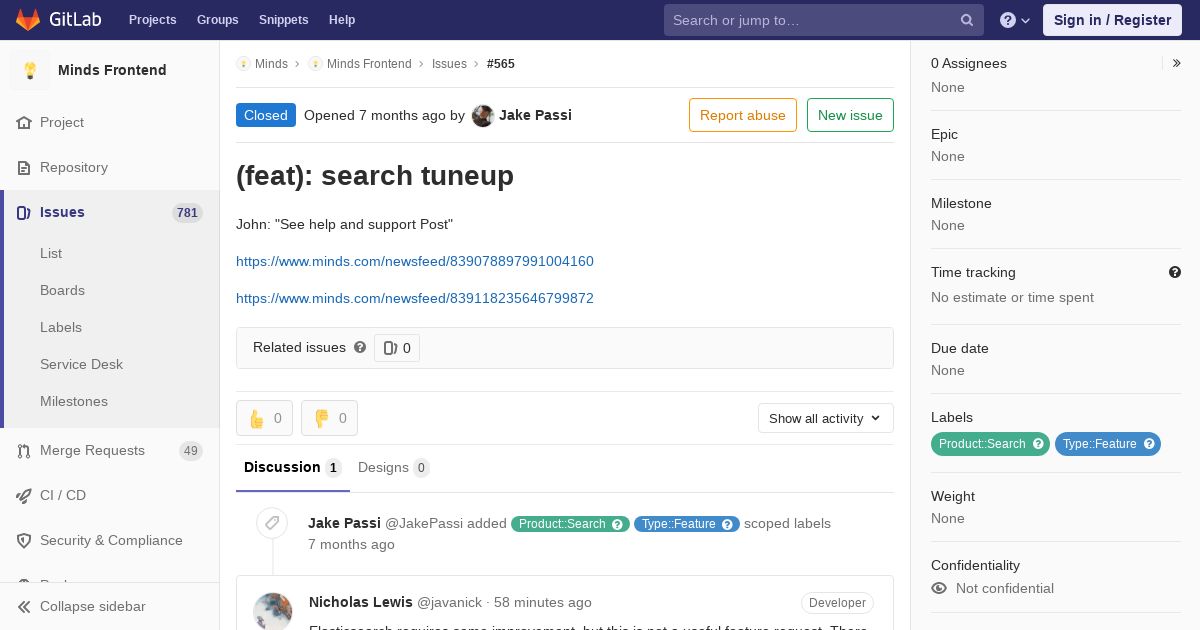Click the Sign in / Register button
This screenshot has height=630, width=1200.
pos(1112,20)
